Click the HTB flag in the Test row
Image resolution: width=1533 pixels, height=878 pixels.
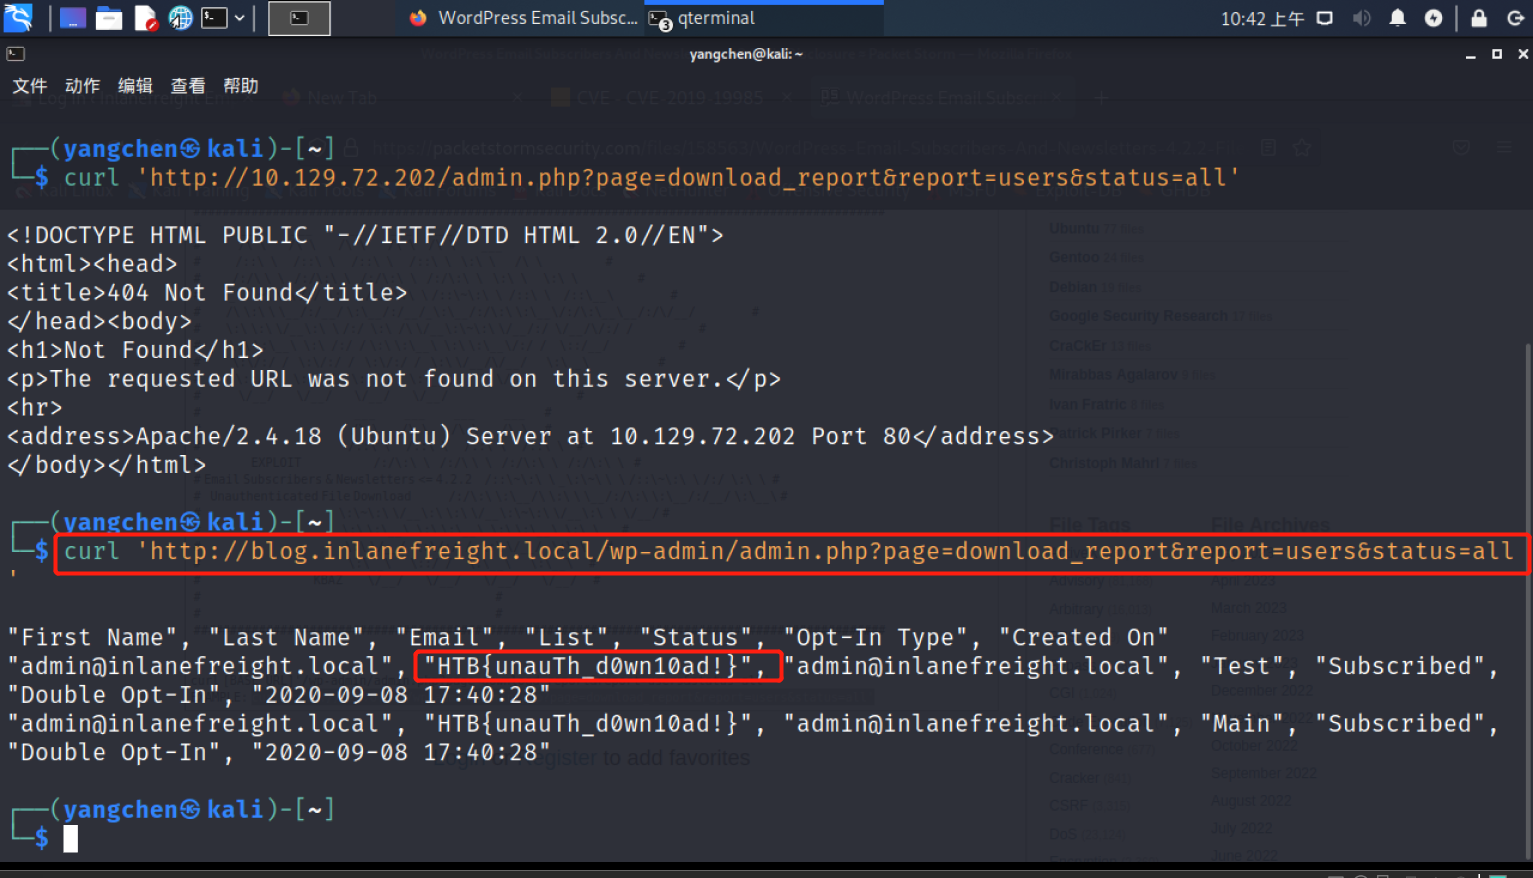[x=588, y=666]
